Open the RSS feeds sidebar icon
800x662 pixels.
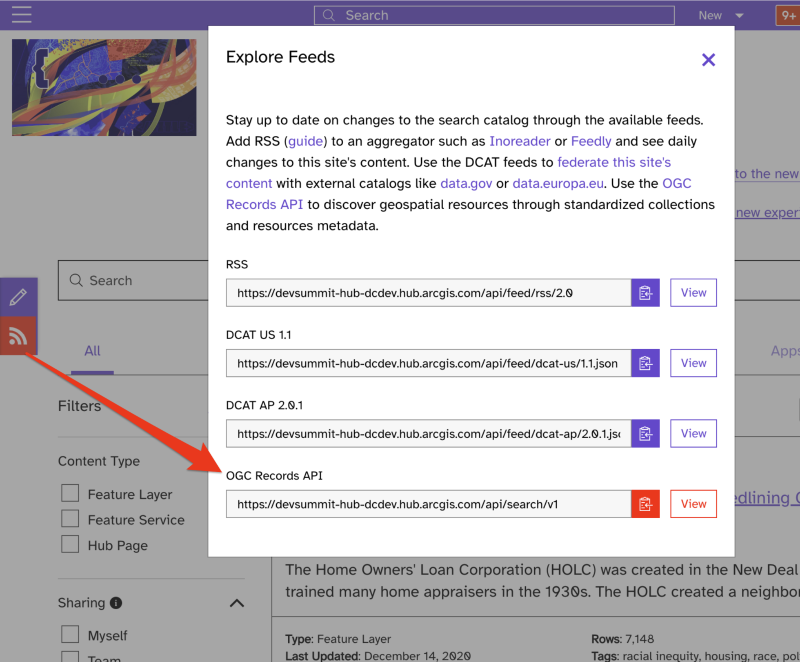point(18,336)
